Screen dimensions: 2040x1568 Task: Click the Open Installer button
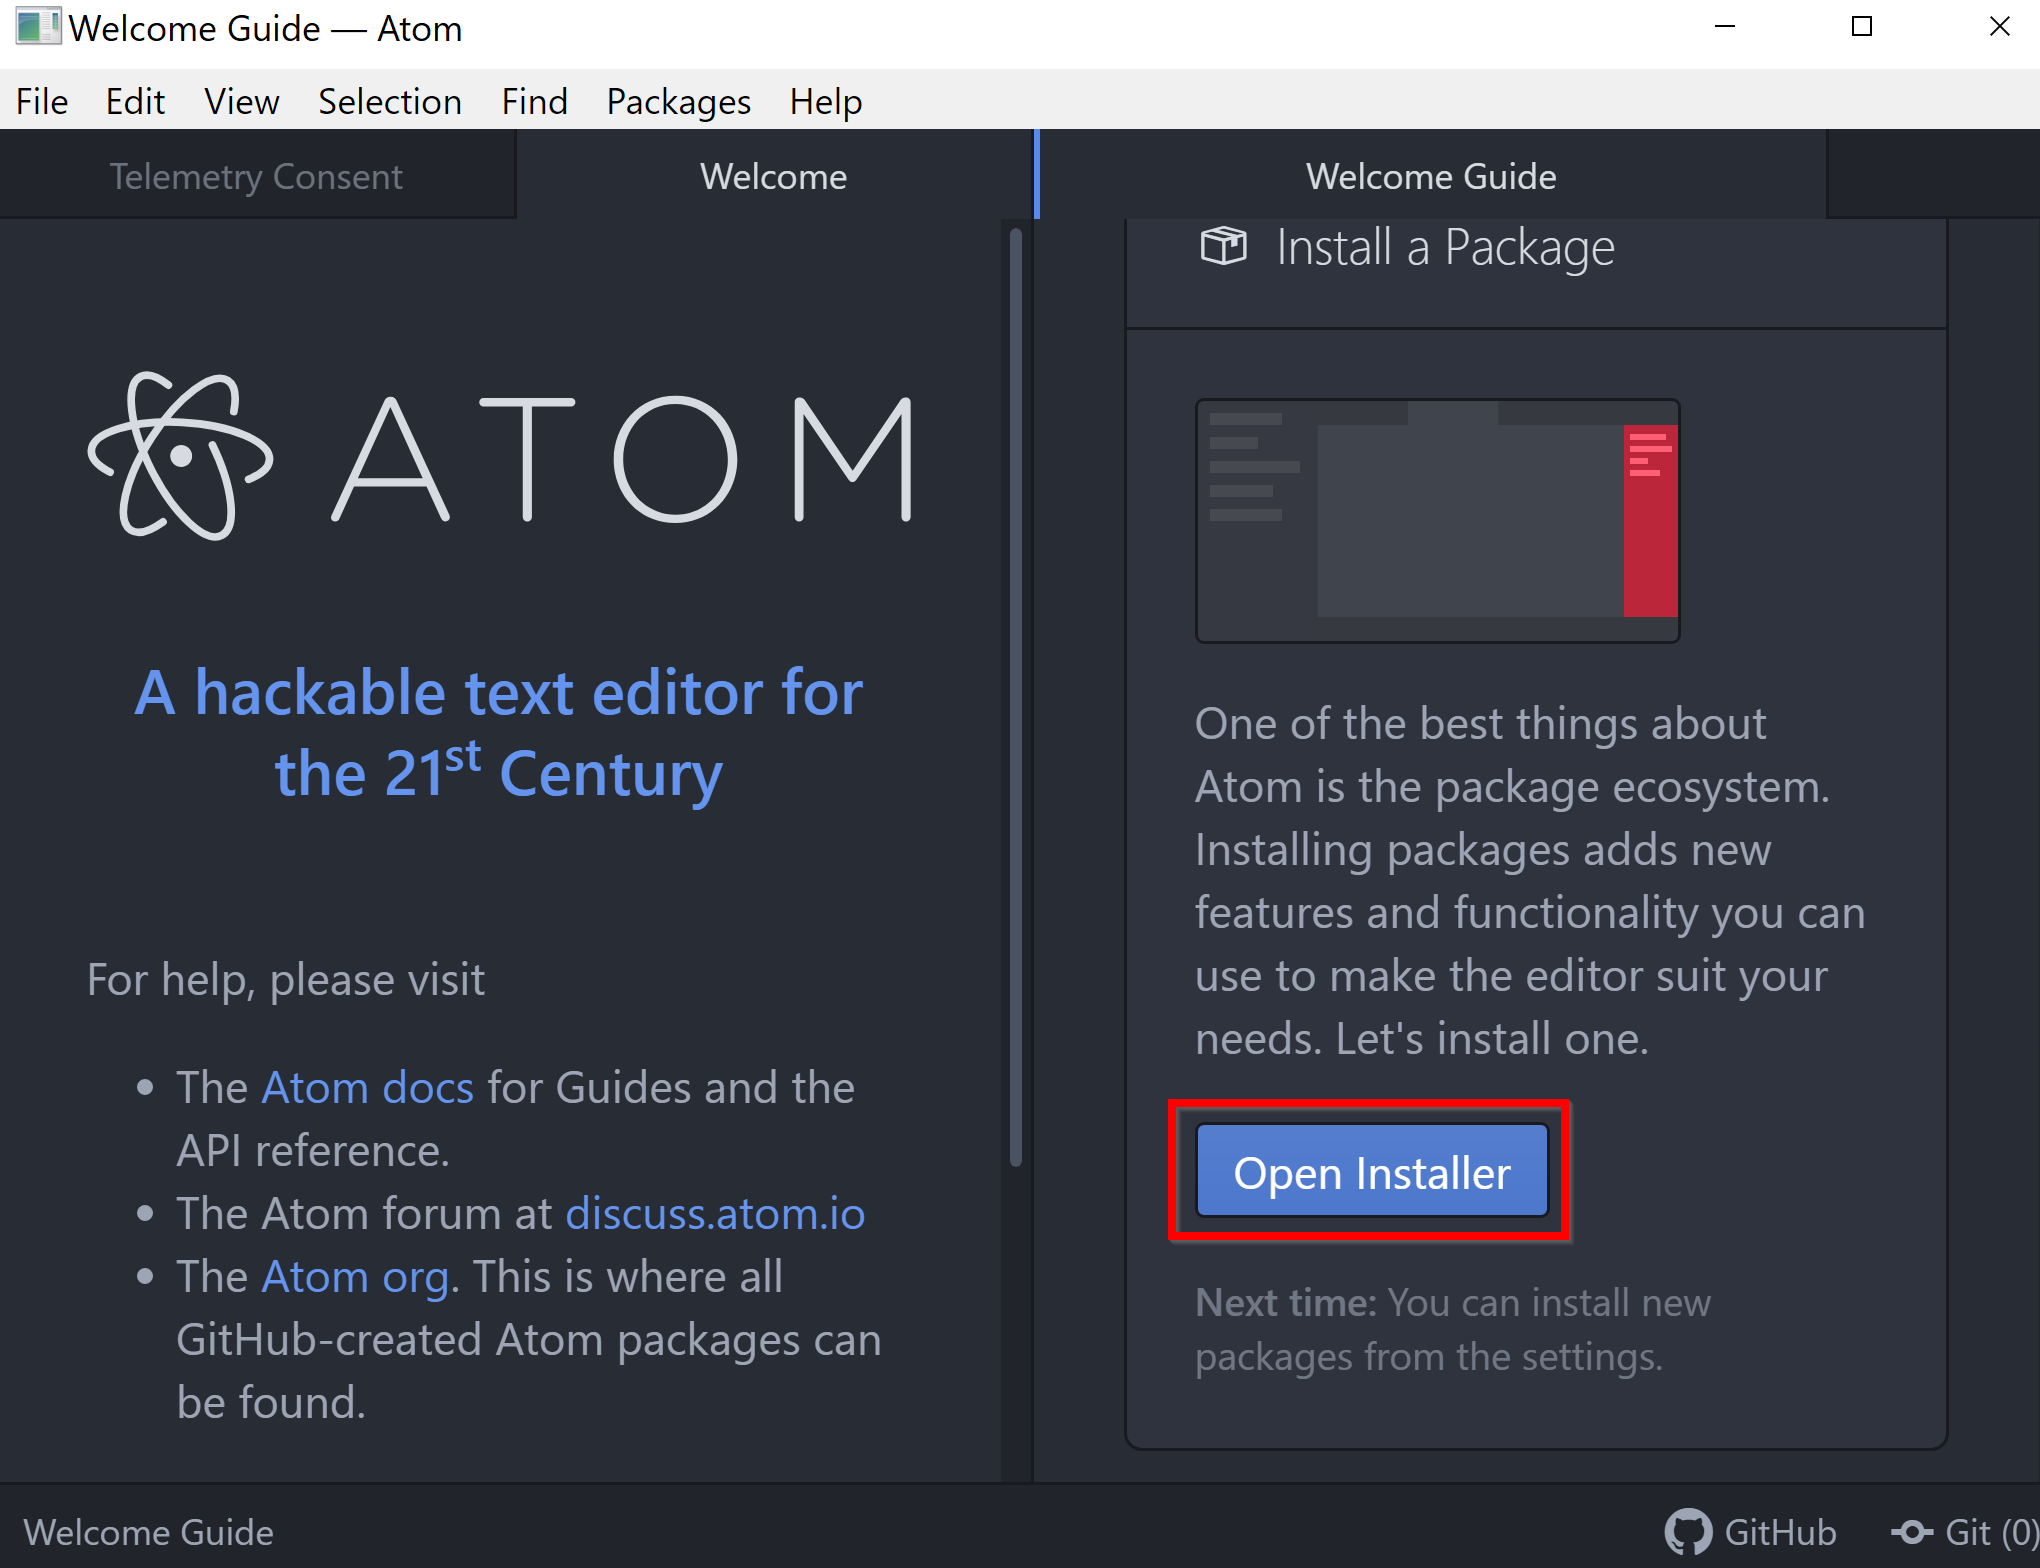pos(1372,1172)
